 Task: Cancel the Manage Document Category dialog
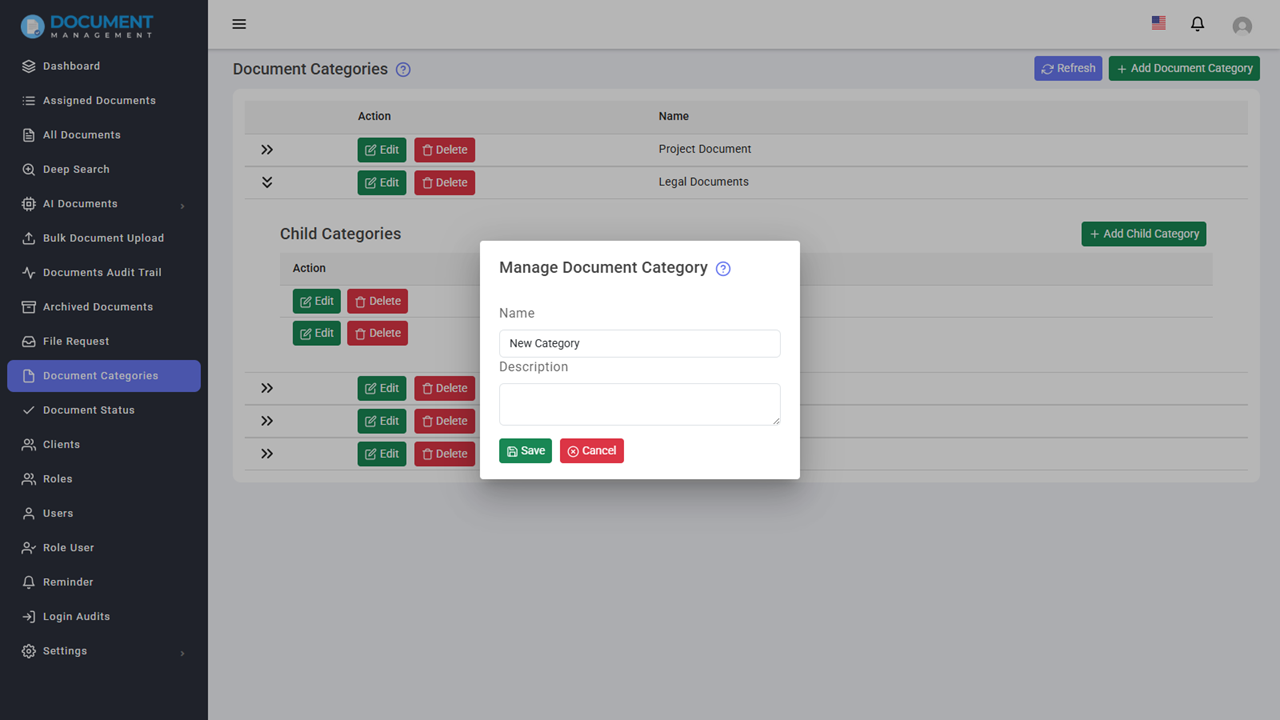[591, 450]
